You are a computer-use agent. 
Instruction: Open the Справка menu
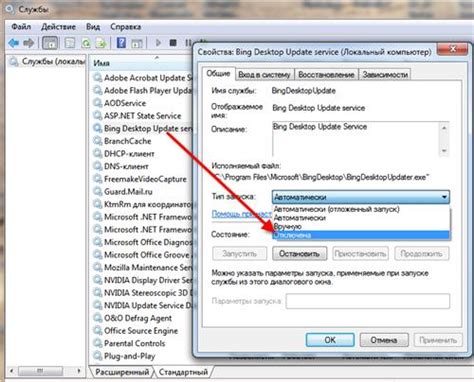[125, 27]
